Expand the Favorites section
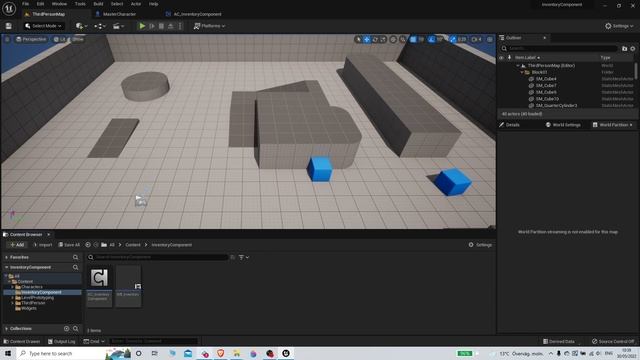This screenshot has height=360, width=640. pyautogui.click(x=7, y=258)
